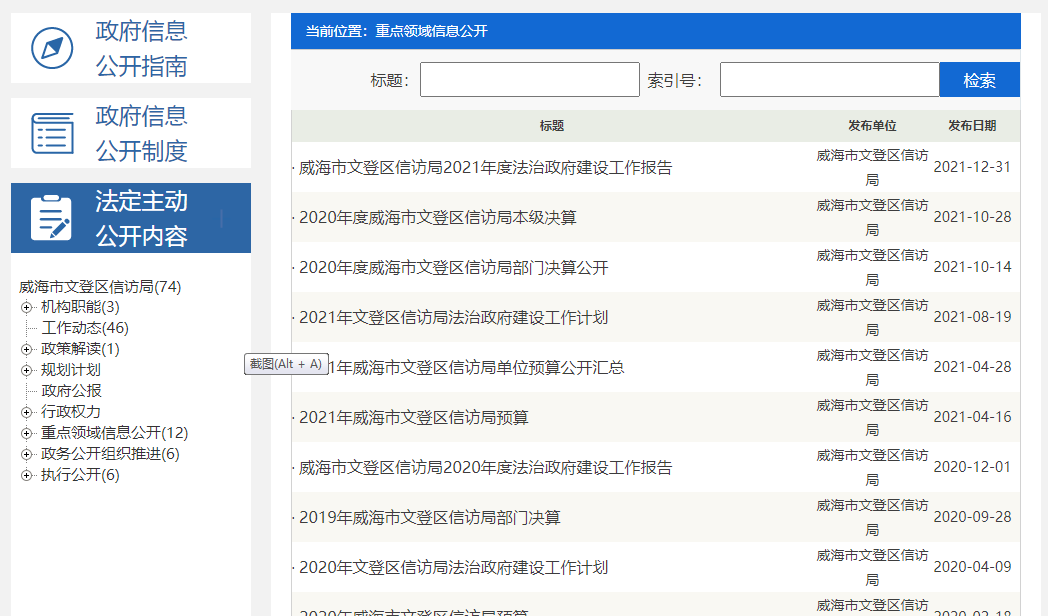Click the compass icon for 政府信息公开指南
The image size is (1048, 616).
click(52, 48)
